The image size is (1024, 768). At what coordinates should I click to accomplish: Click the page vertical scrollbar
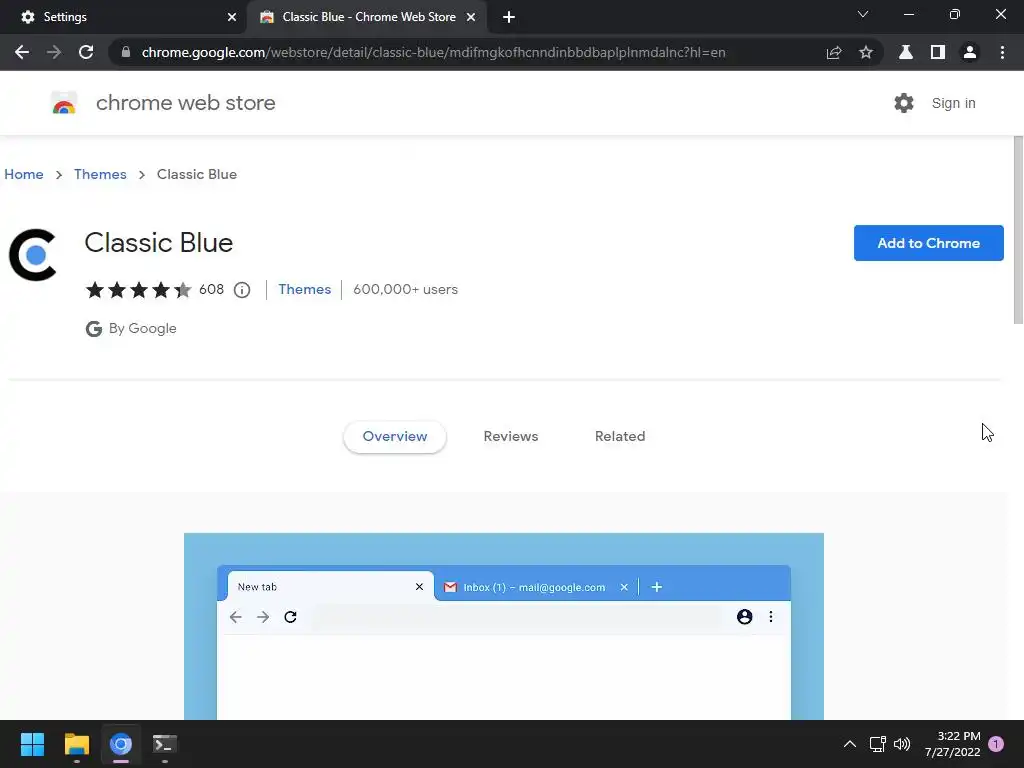[1018, 230]
